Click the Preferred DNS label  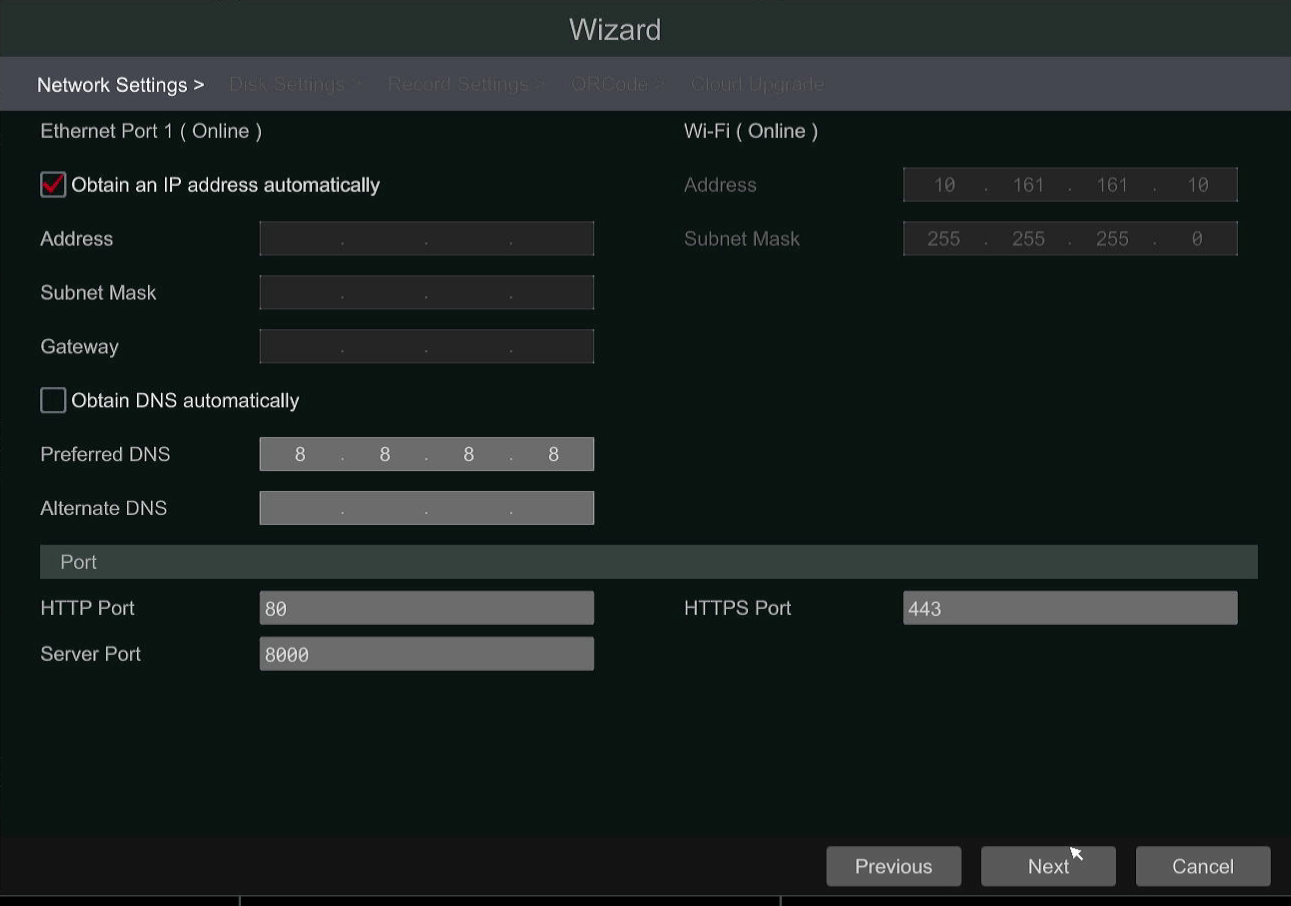[105, 454]
